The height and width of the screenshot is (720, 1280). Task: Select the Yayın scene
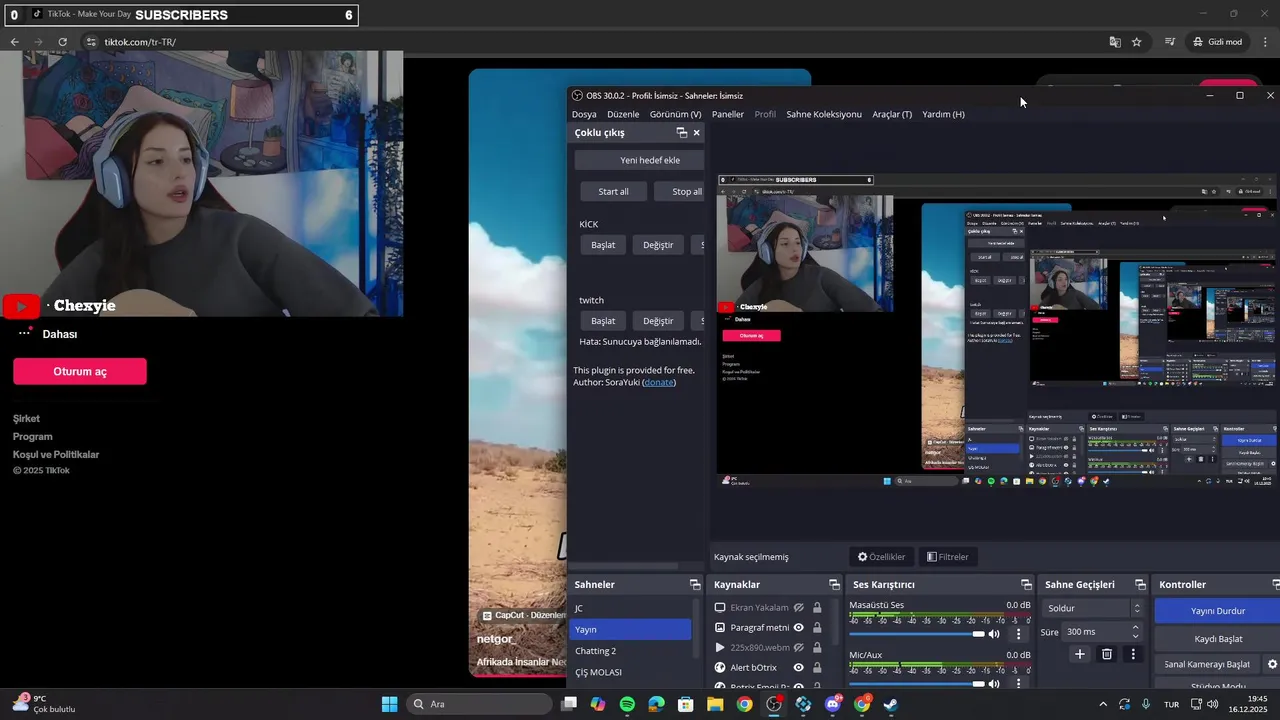click(x=630, y=629)
